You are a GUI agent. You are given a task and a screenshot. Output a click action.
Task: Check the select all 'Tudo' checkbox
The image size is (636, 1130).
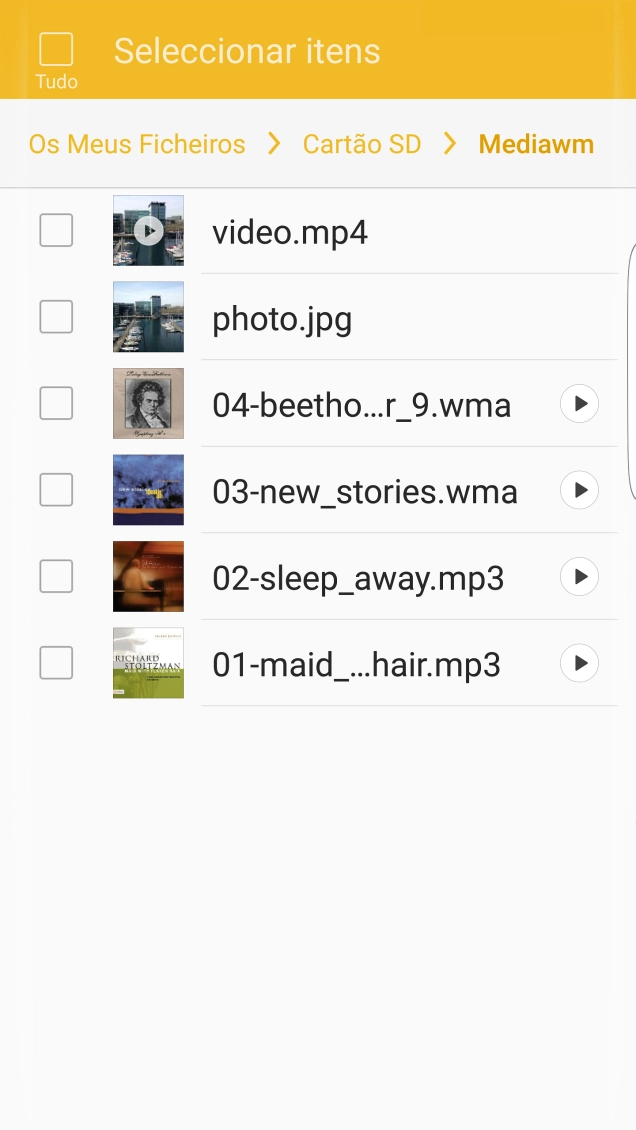point(56,50)
